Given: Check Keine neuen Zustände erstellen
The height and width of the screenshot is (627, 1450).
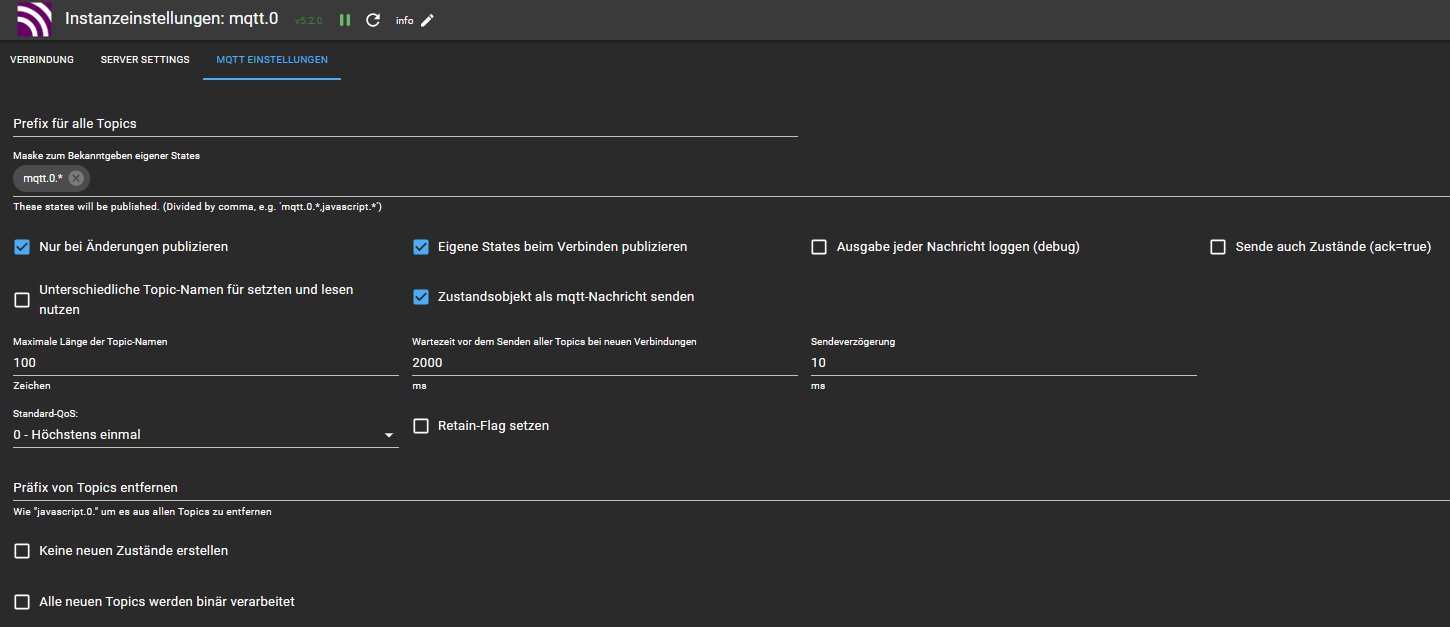Looking at the screenshot, I should (x=22, y=551).
